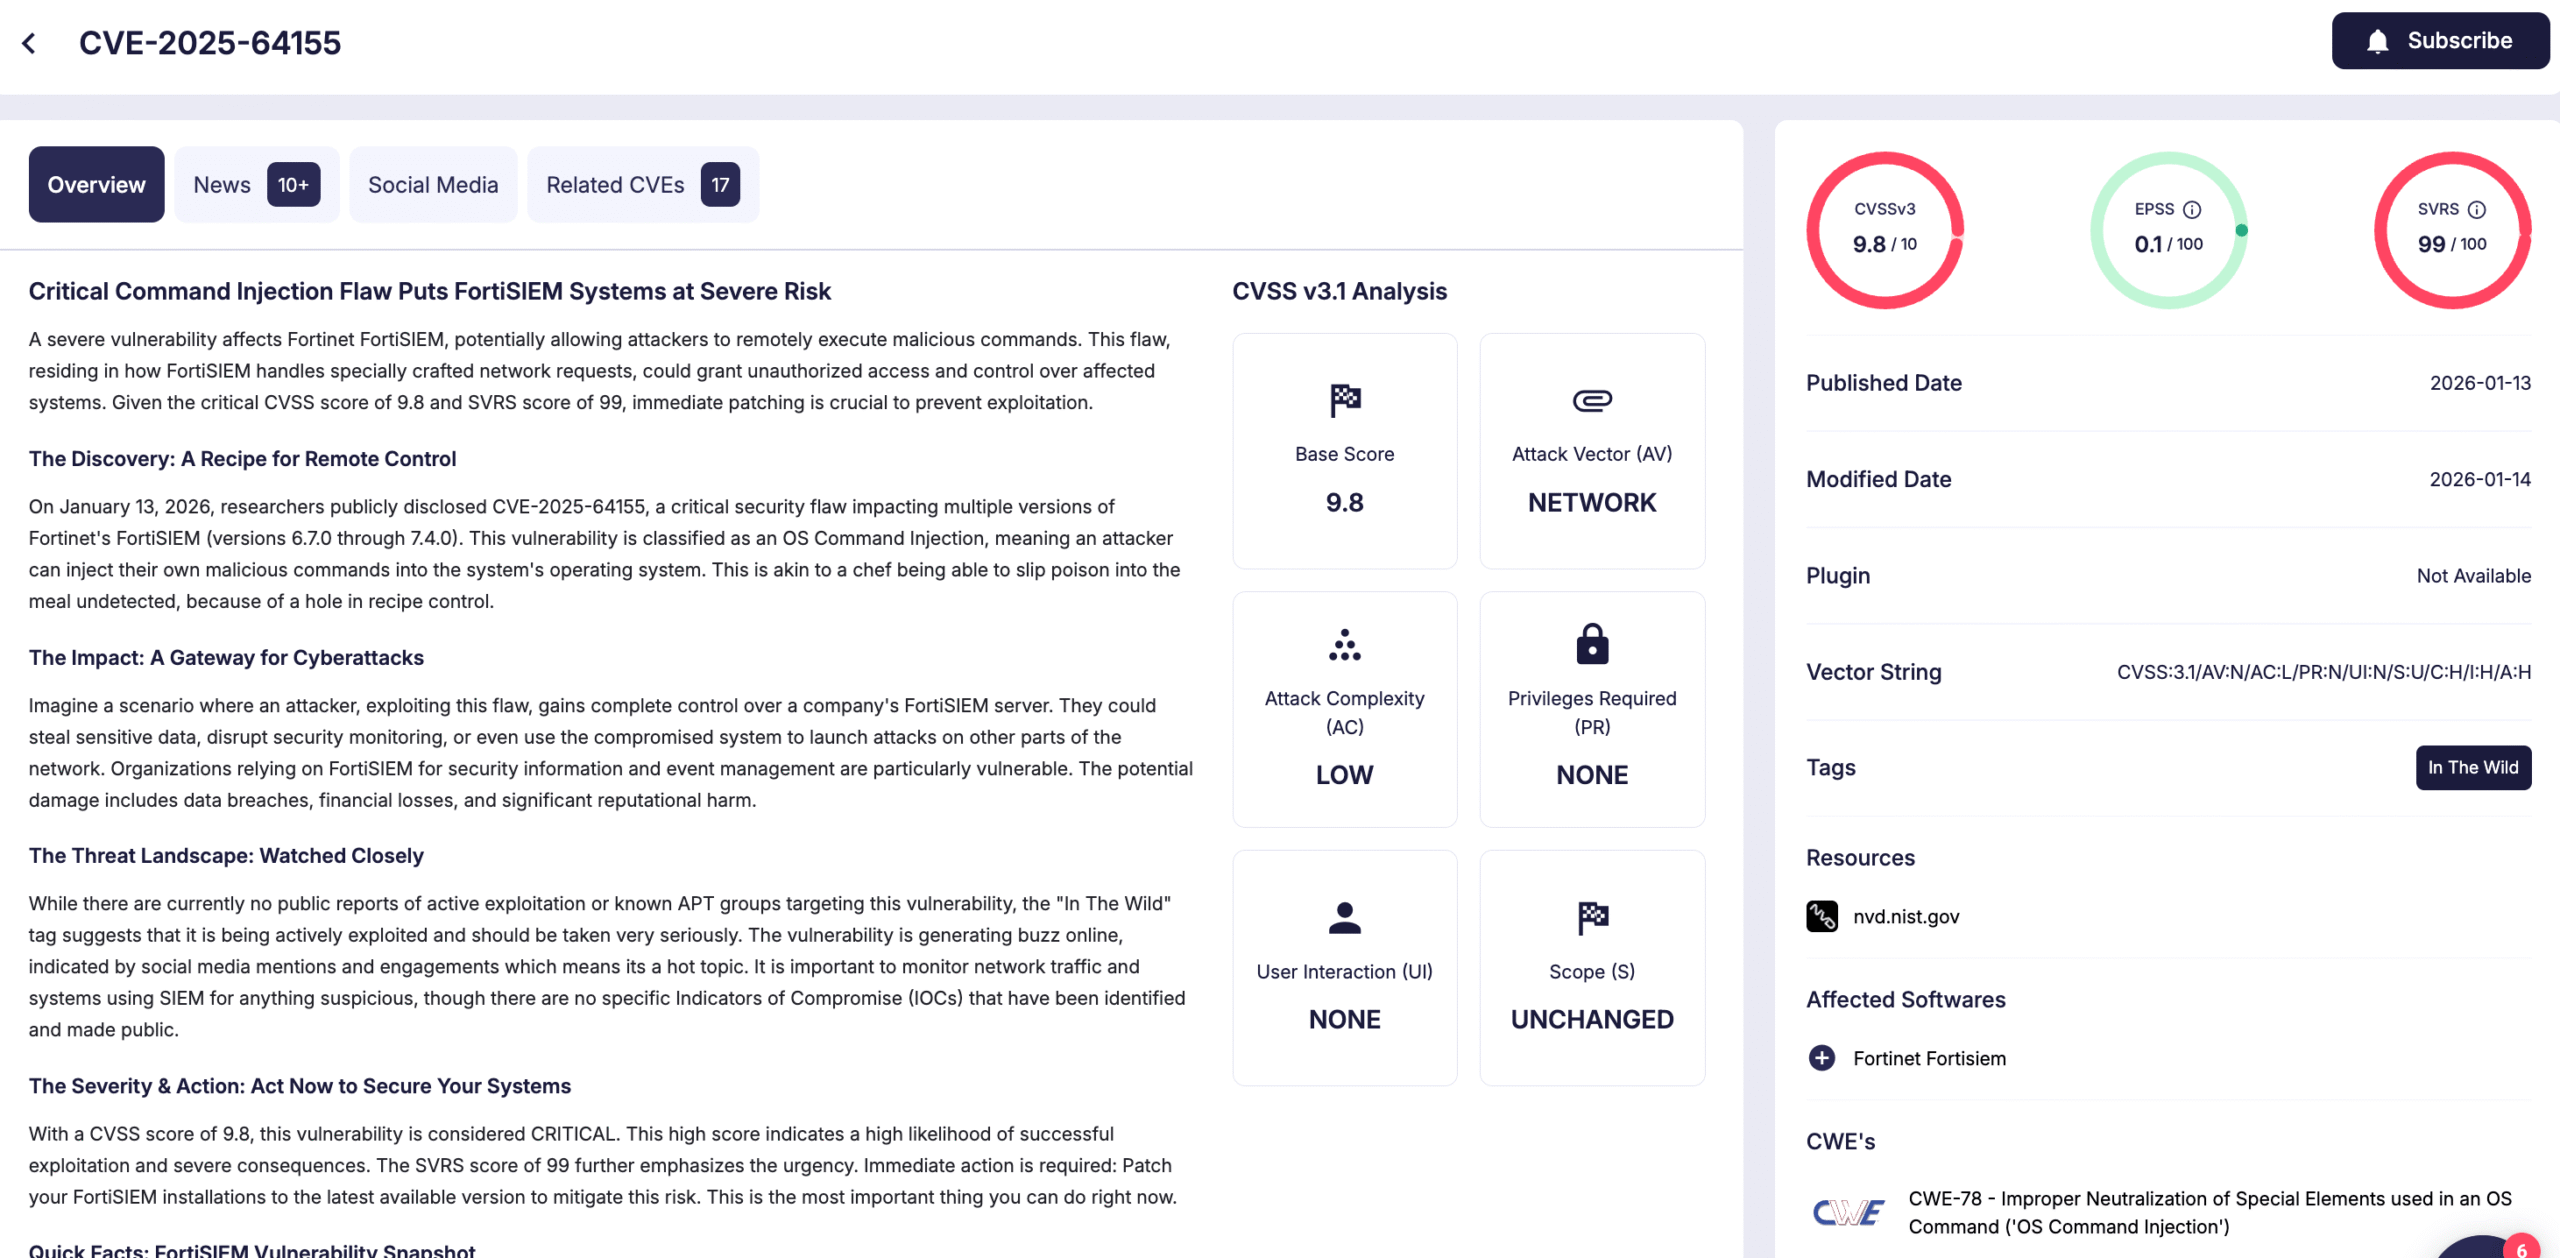Go back using the left chevron arrow
The width and height of the screenshot is (2560, 1258).
tap(29, 43)
